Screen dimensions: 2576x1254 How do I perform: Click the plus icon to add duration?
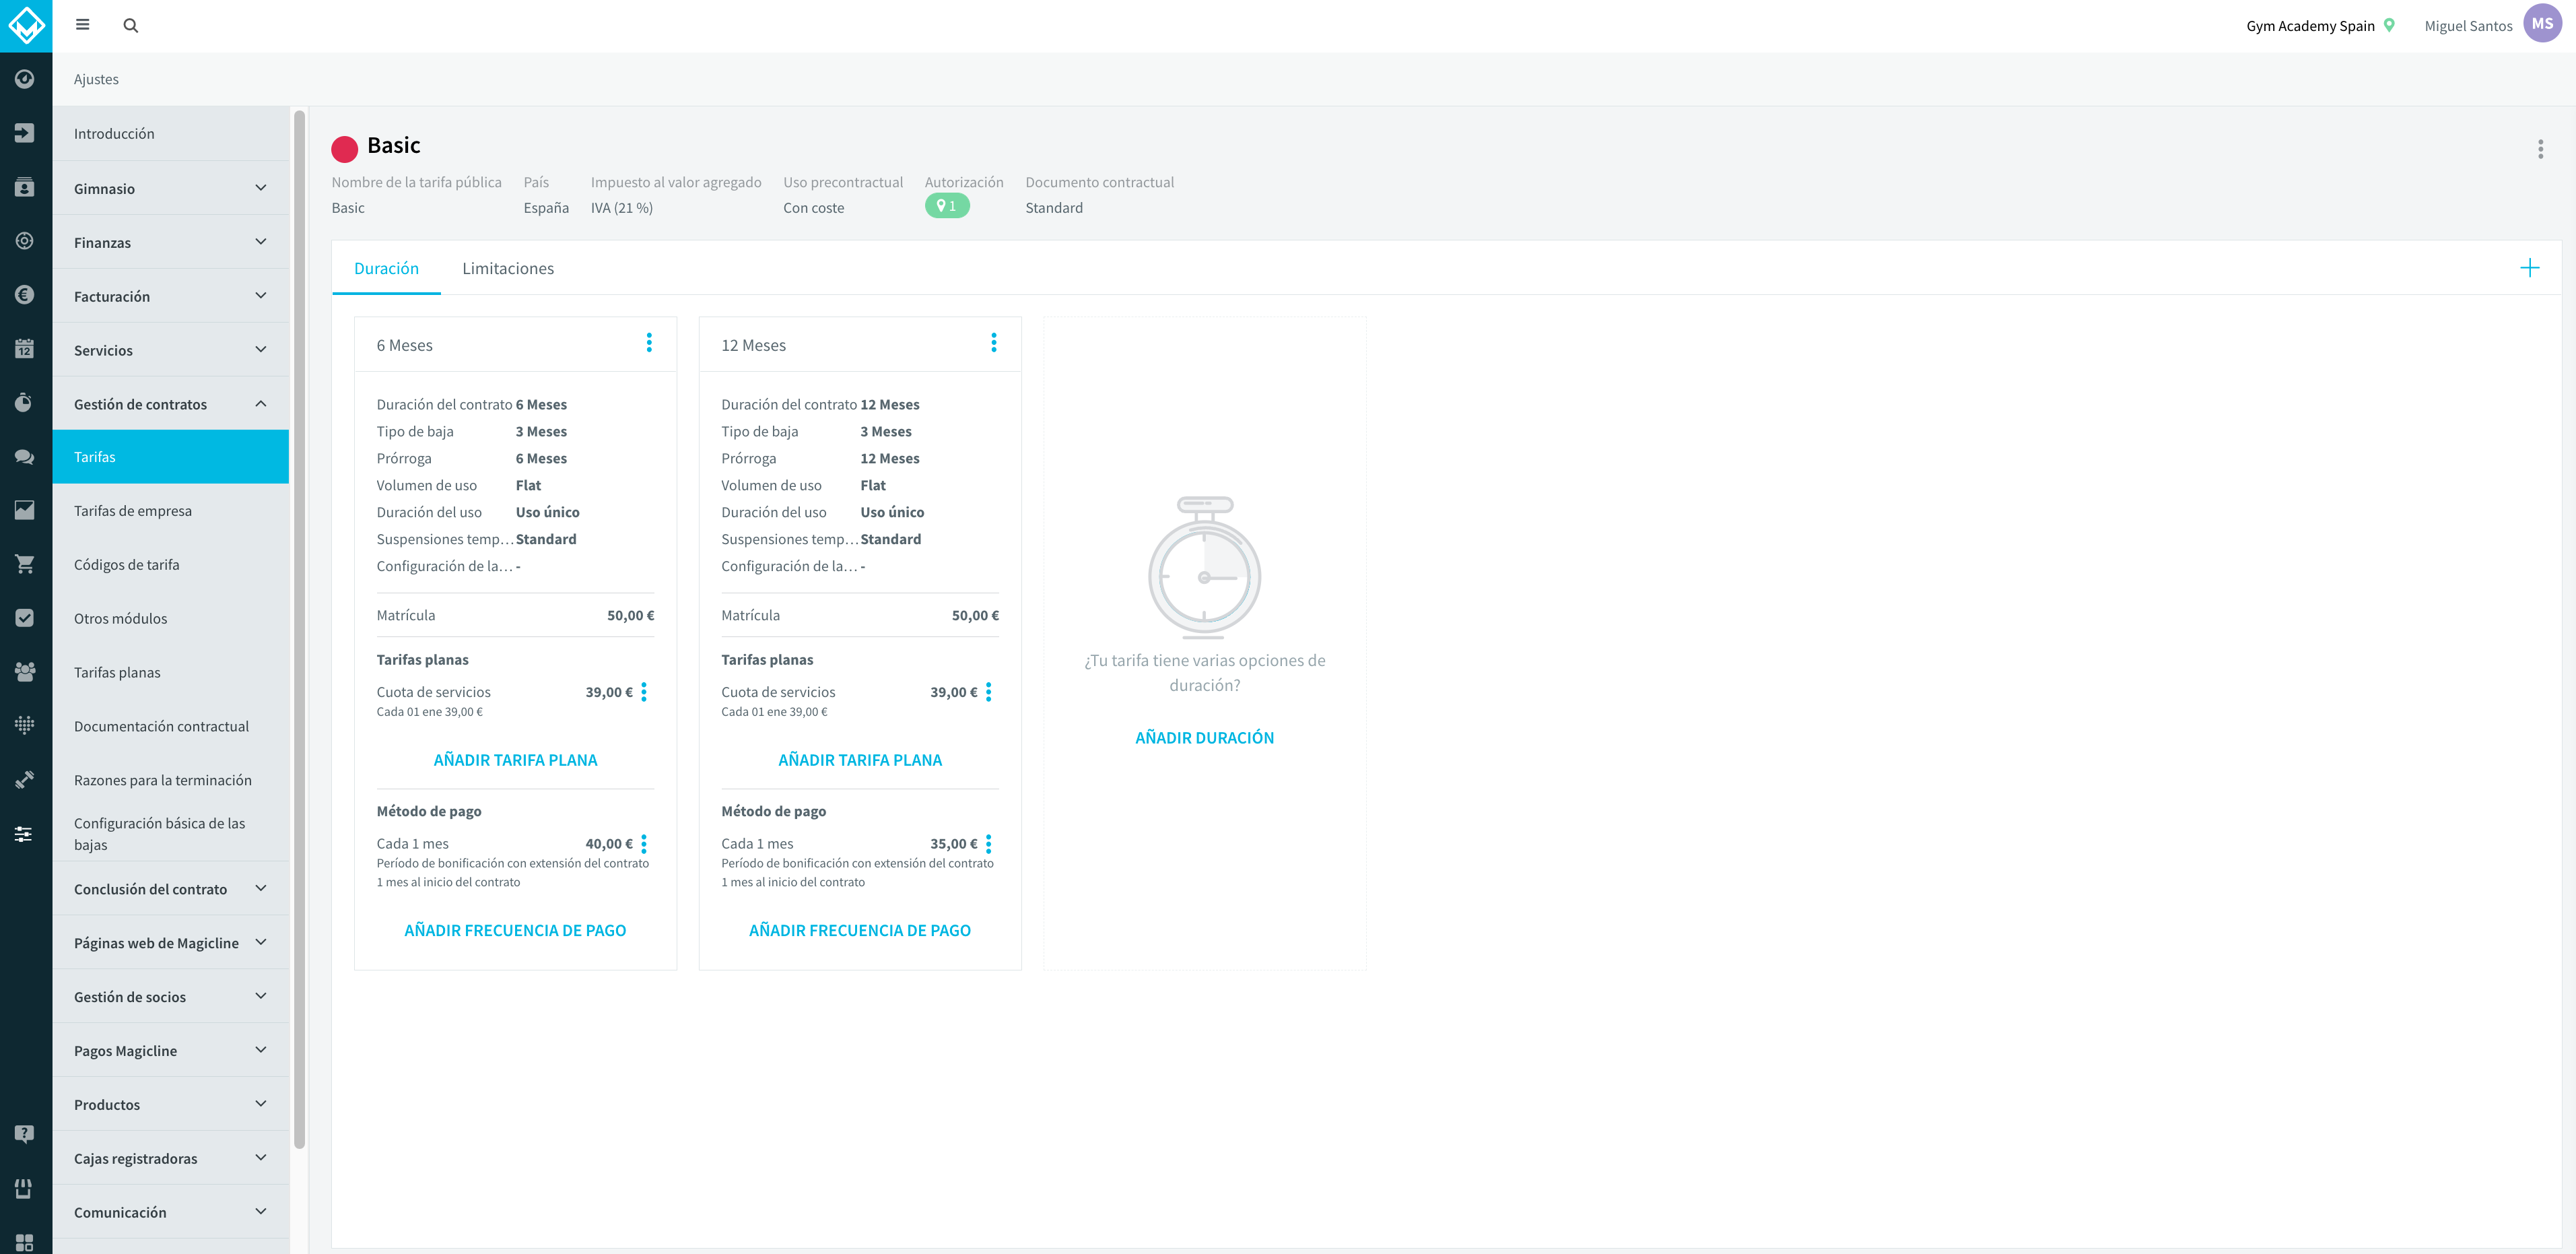tap(2529, 268)
